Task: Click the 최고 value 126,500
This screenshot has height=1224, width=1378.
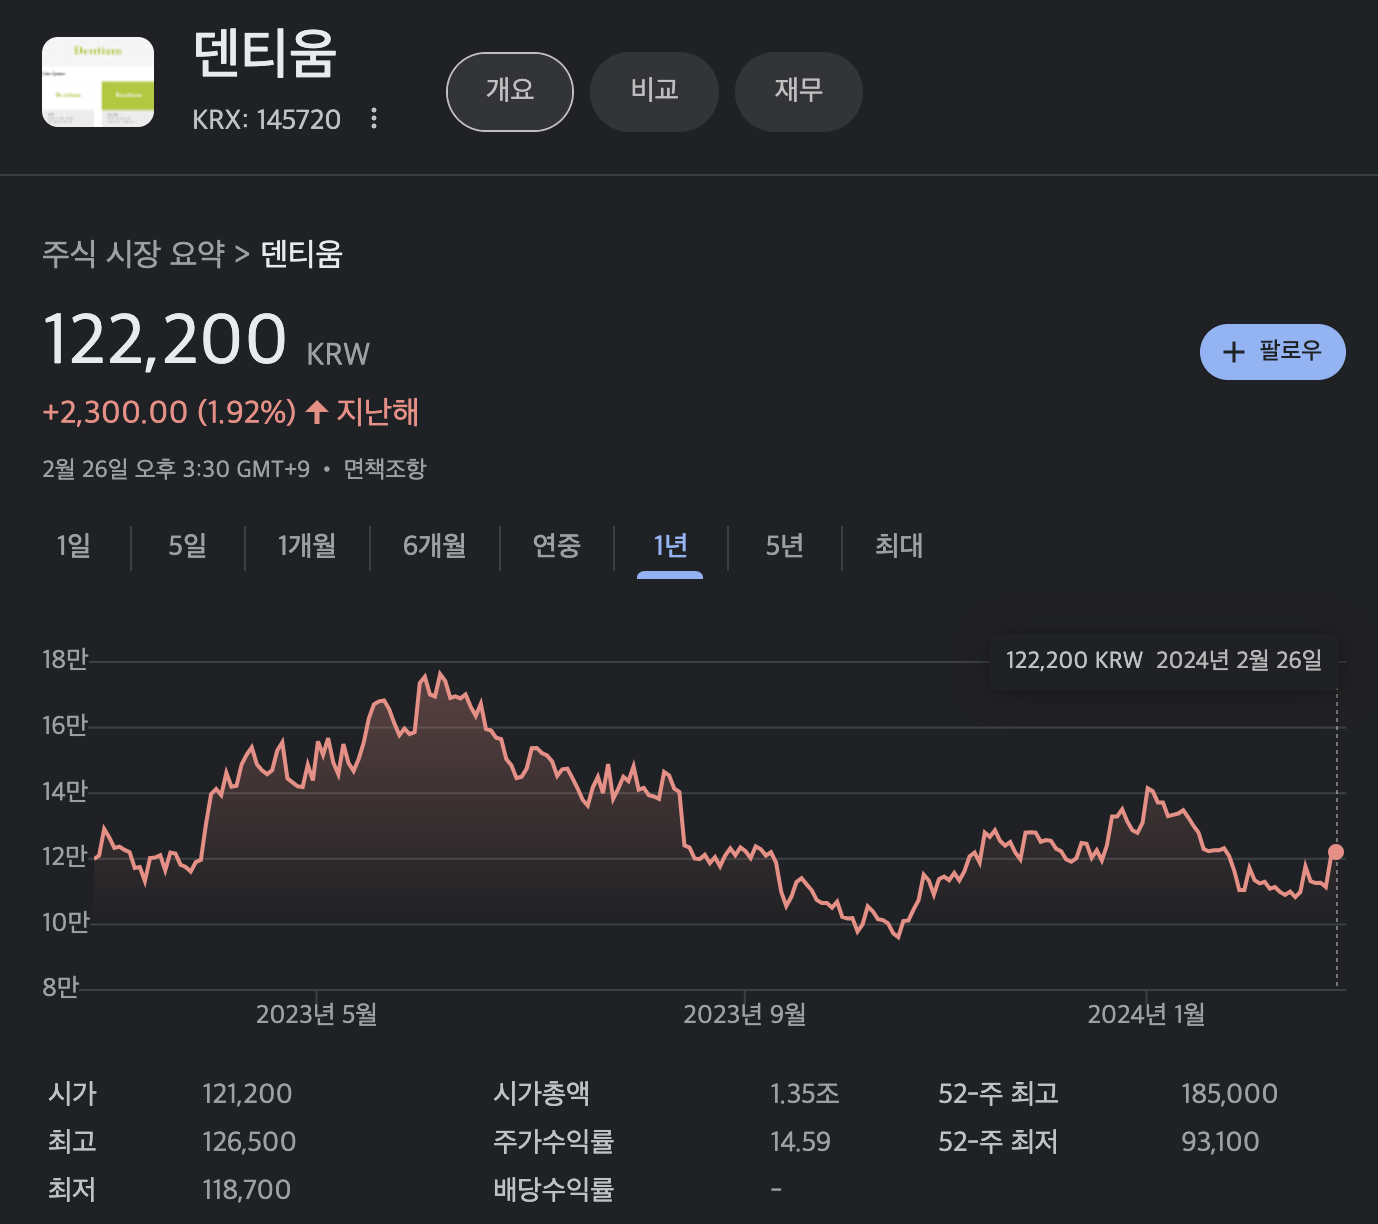Action: pos(249,1142)
